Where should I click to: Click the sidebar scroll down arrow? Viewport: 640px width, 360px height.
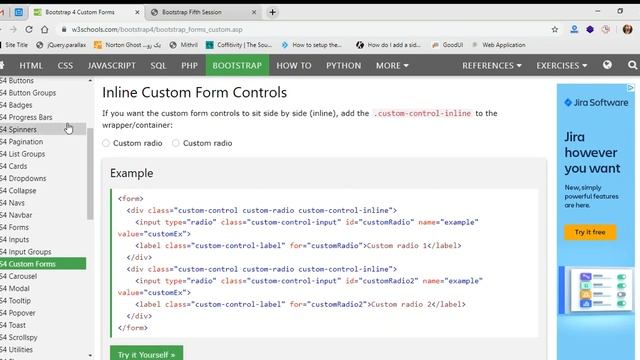pos(90,356)
